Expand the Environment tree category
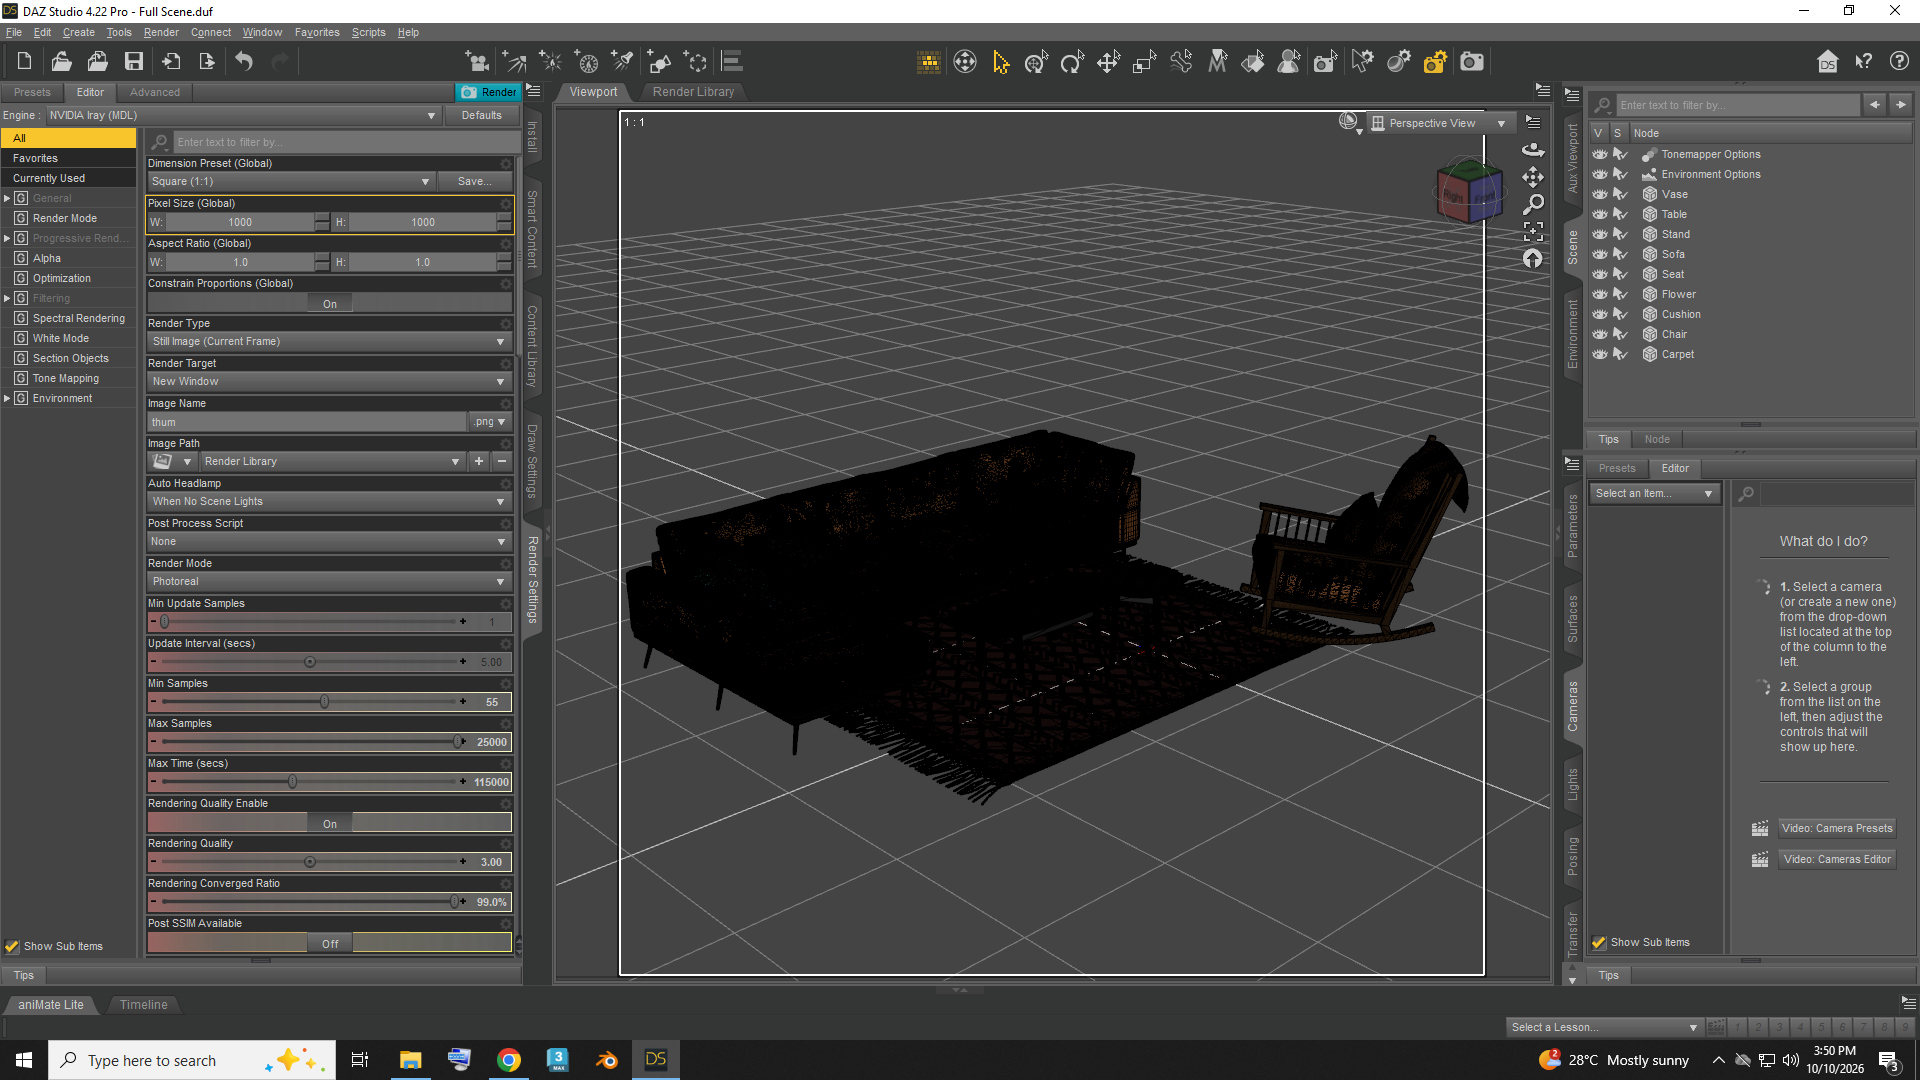Viewport: 1920px width, 1080px height. [7, 399]
